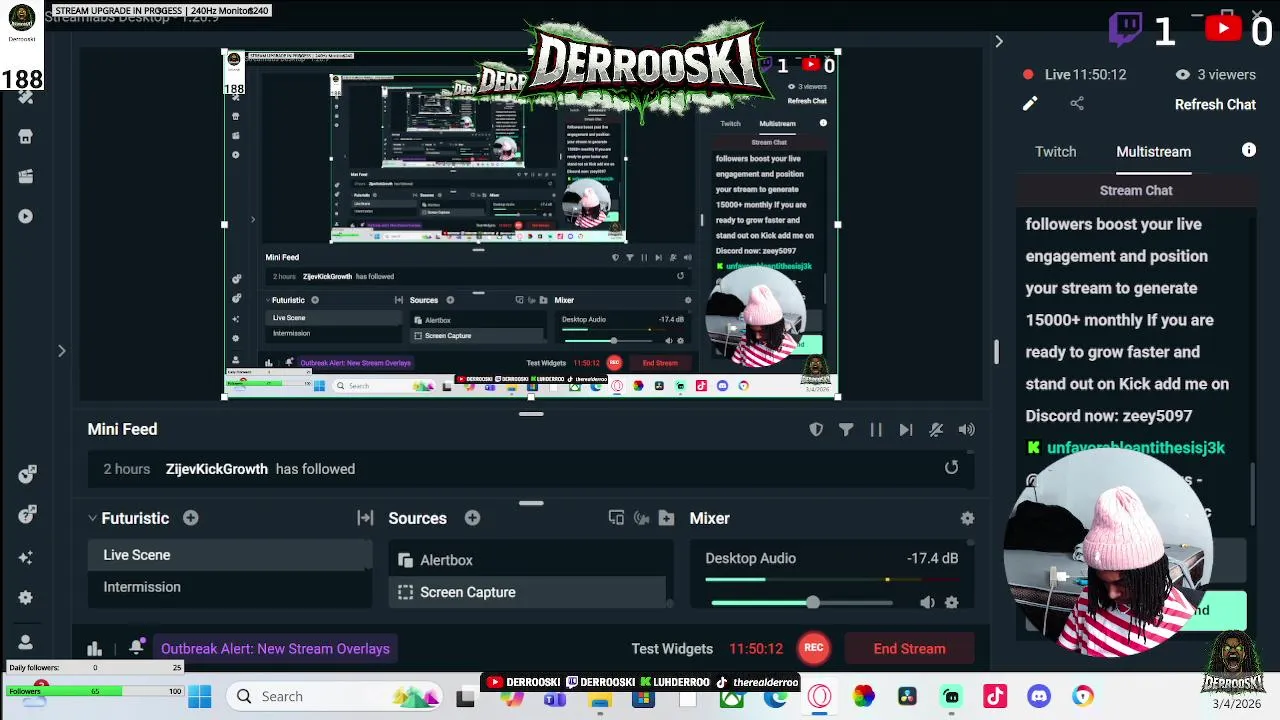Click unfavorableantithesisj3k chat username
Viewport: 1280px width, 720px height.
[x=1135, y=448]
